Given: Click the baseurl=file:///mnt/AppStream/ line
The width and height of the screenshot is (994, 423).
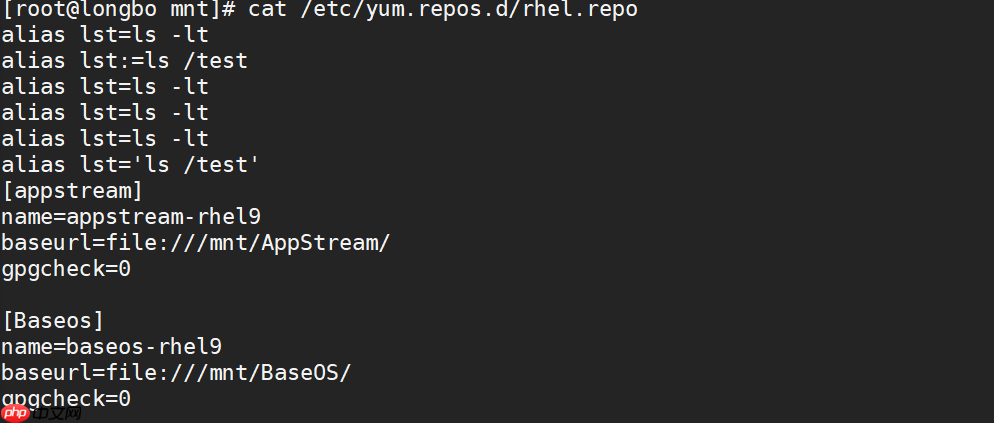Looking at the screenshot, I should 196,243.
